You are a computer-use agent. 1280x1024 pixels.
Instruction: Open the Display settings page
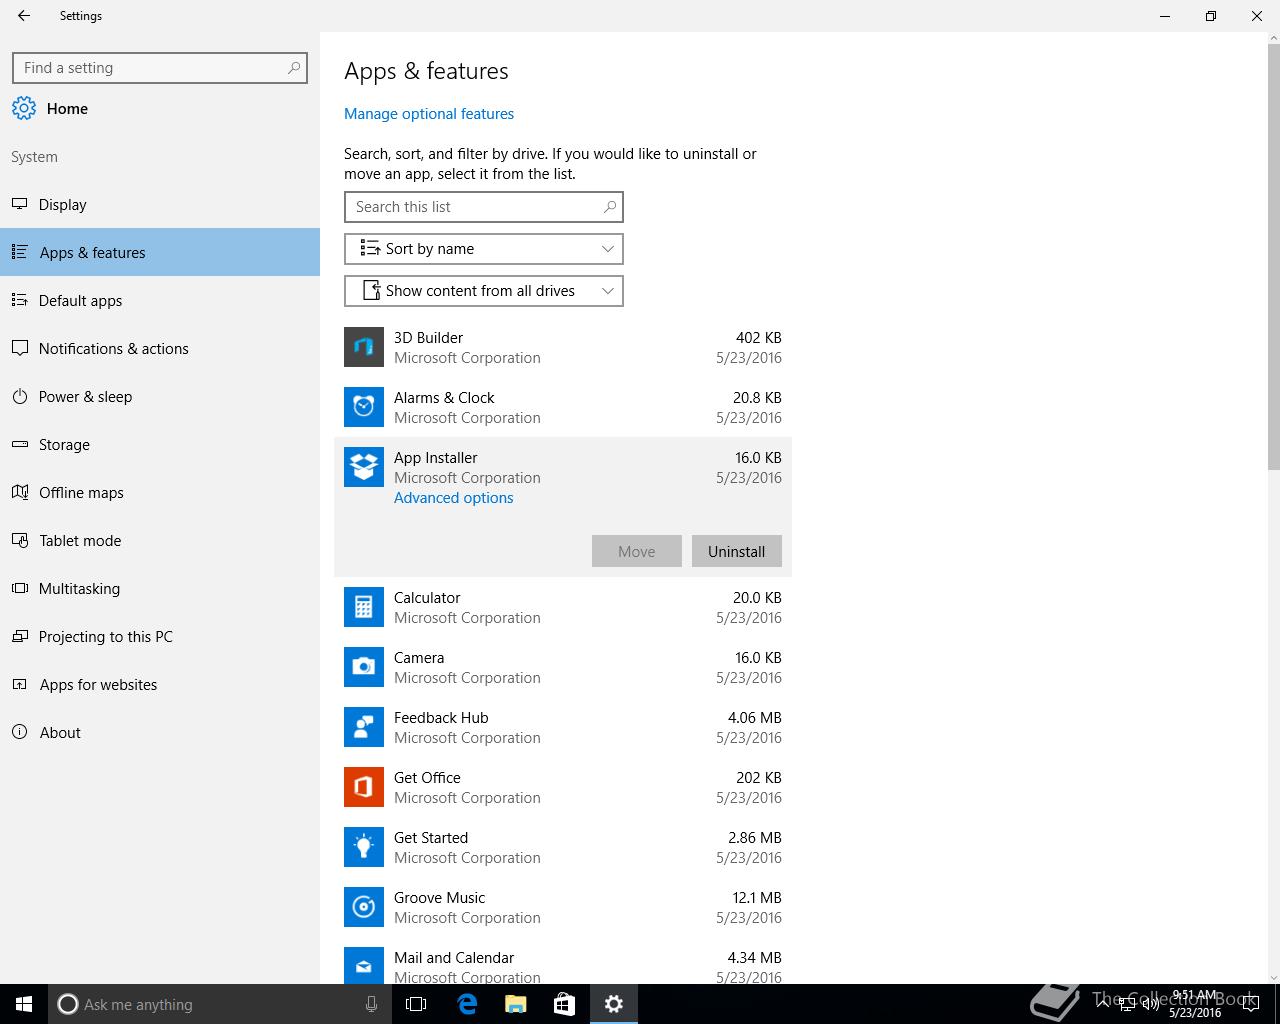point(160,204)
